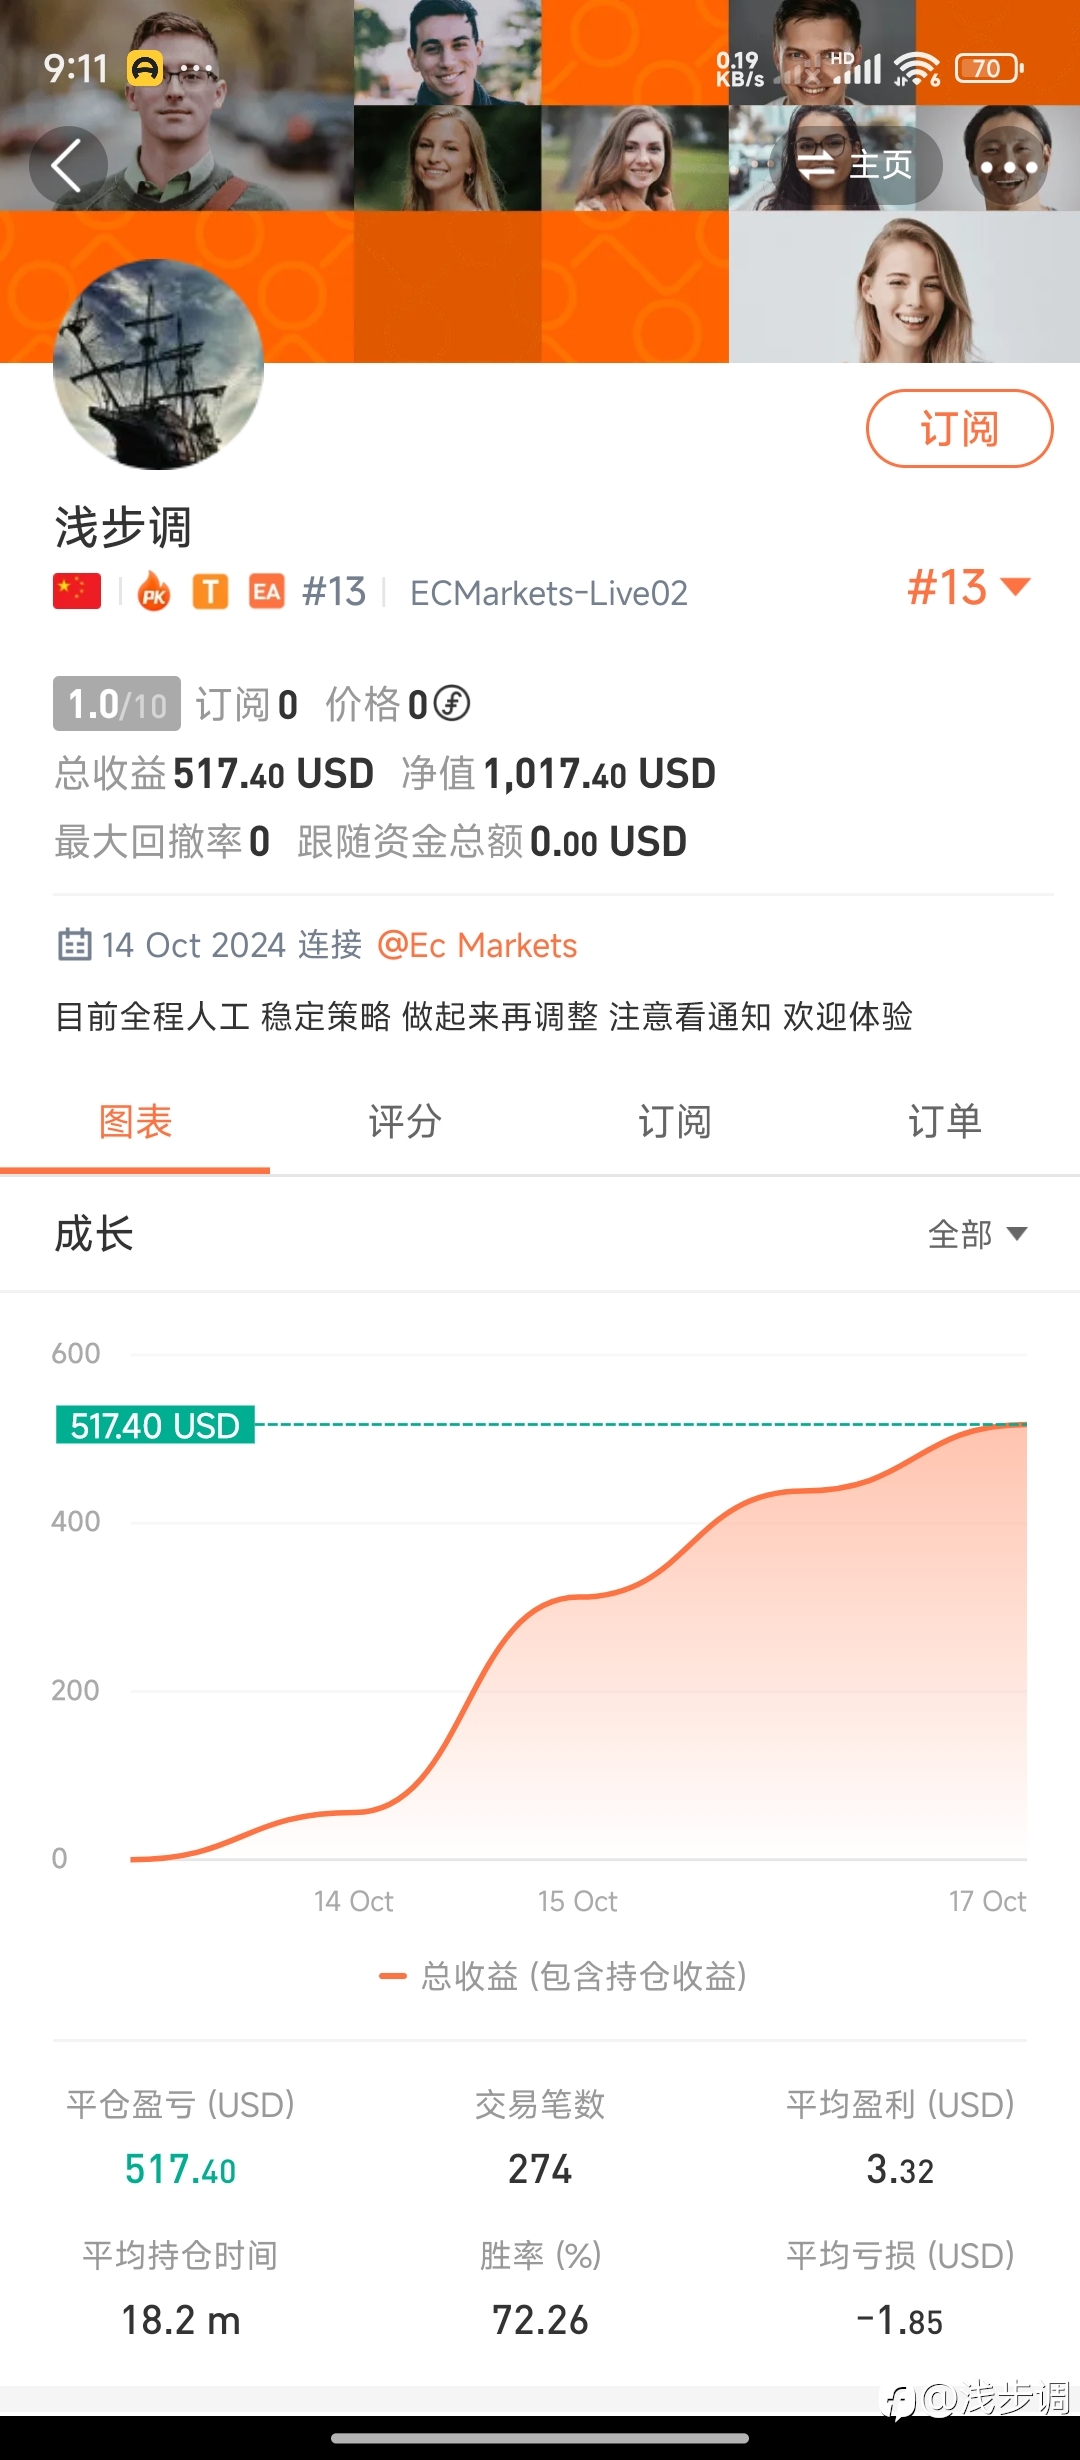The width and height of the screenshot is (1080, 2460).
Task: Tap the China flag icon
Action: click(x=77, y=591)
